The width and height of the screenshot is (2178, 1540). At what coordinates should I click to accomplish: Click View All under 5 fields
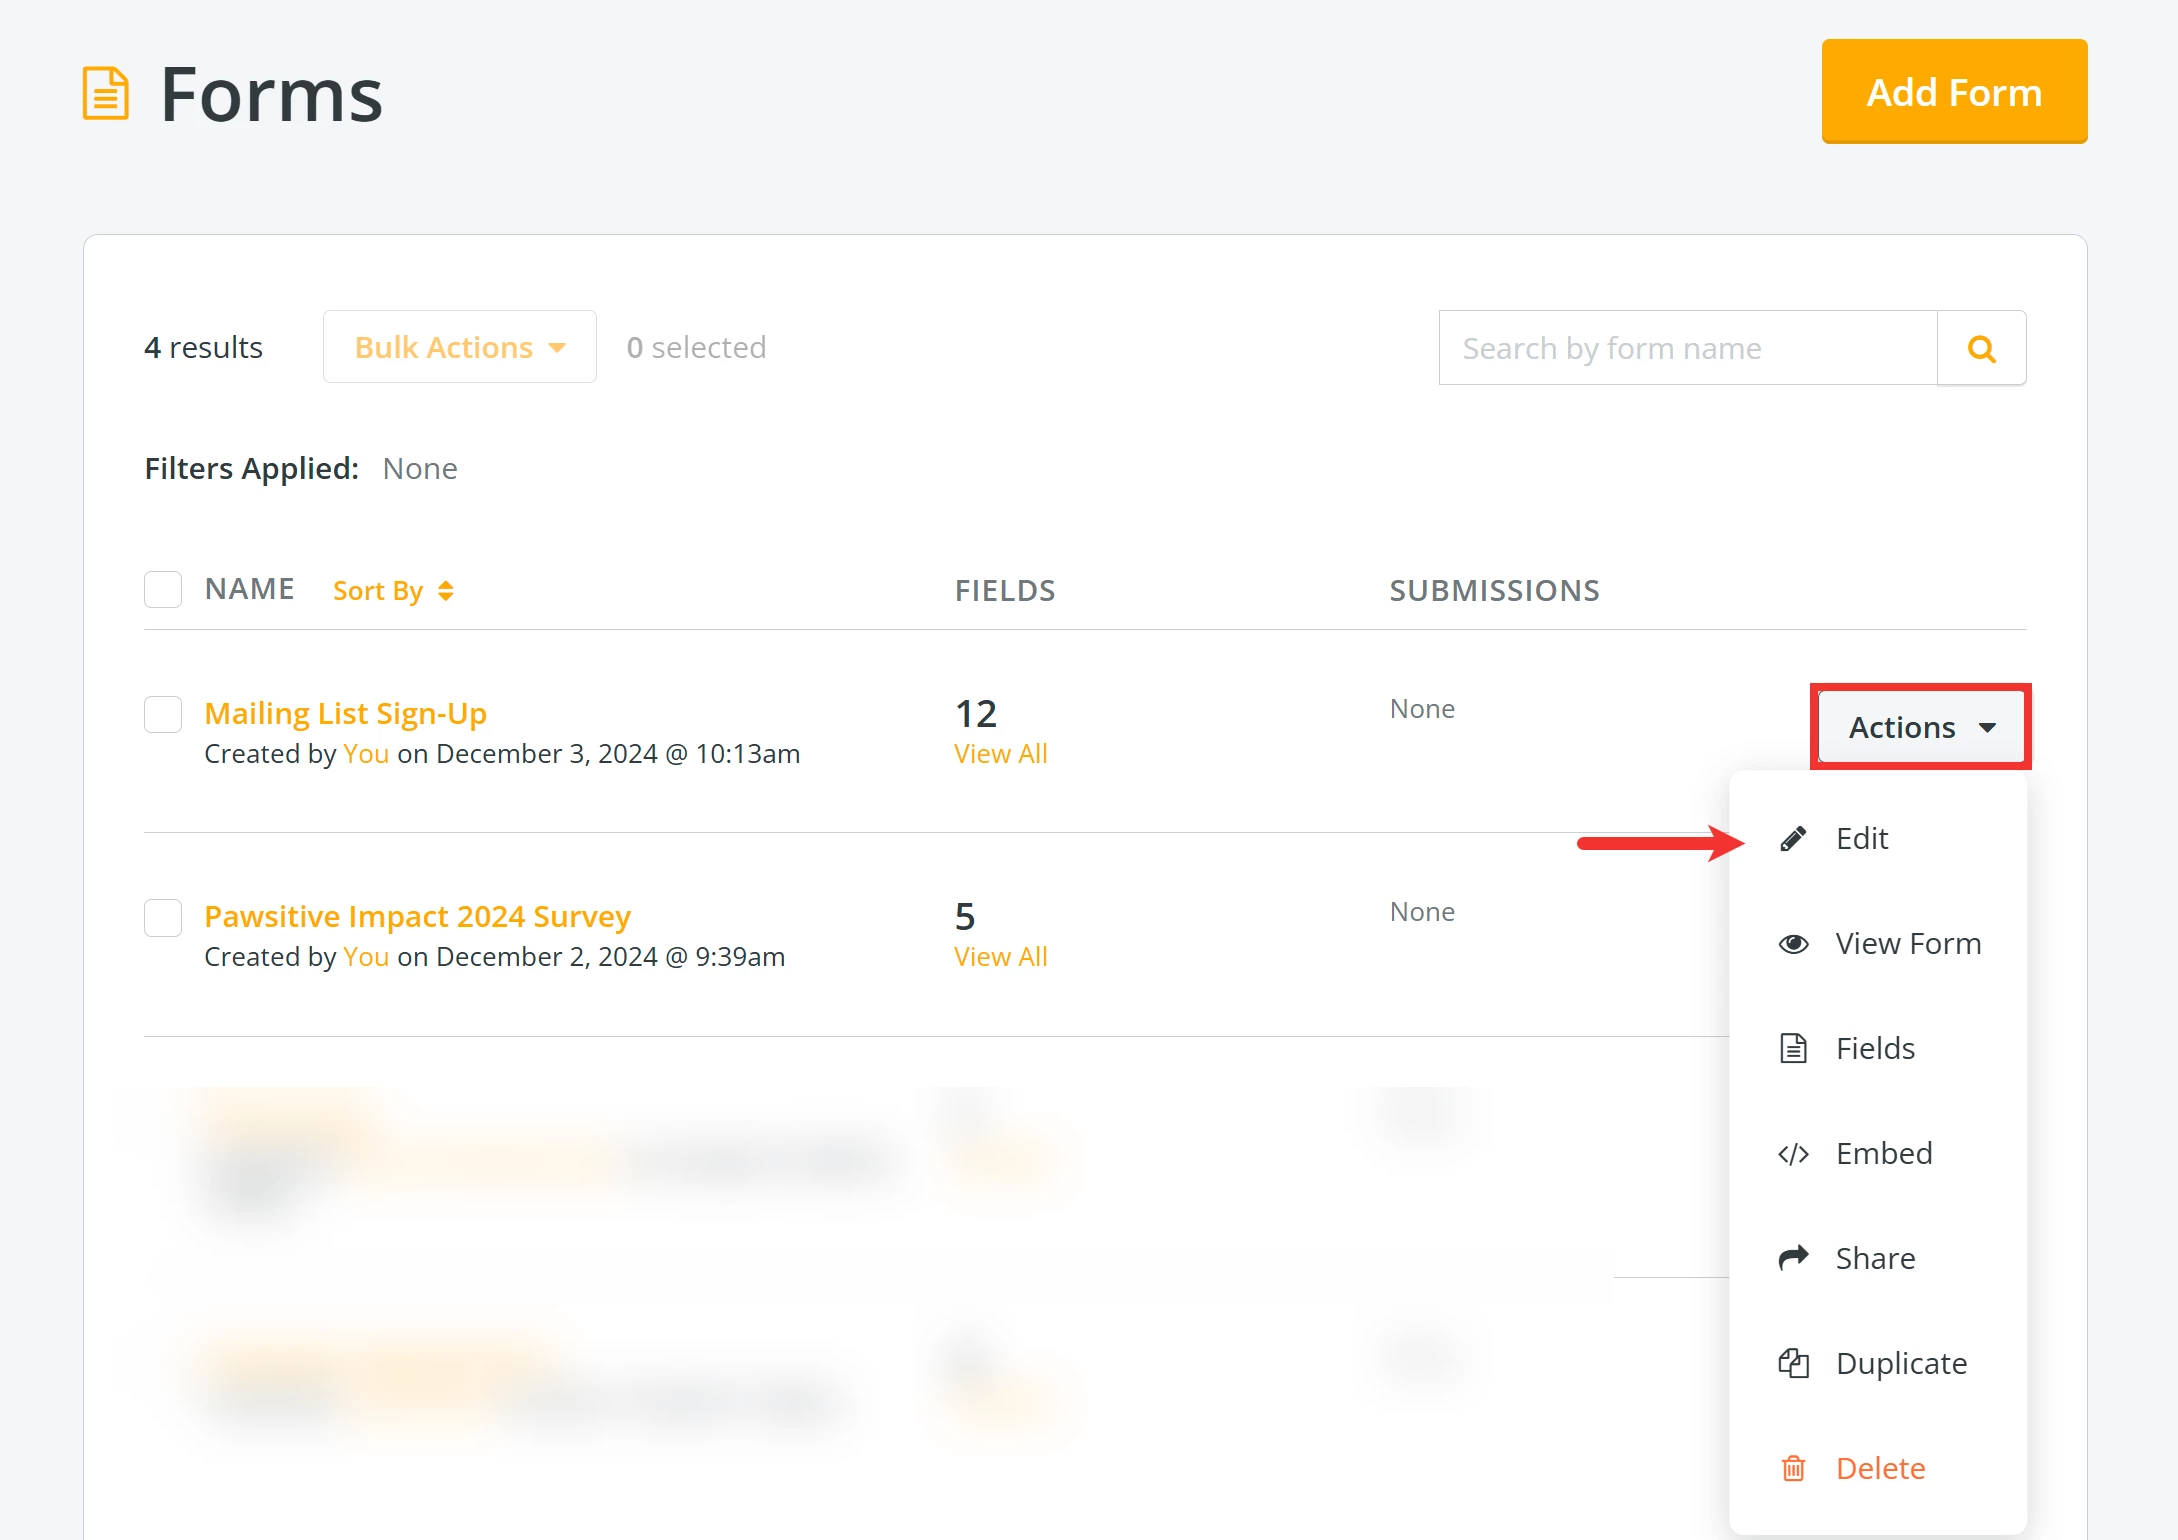[1000, 957]
